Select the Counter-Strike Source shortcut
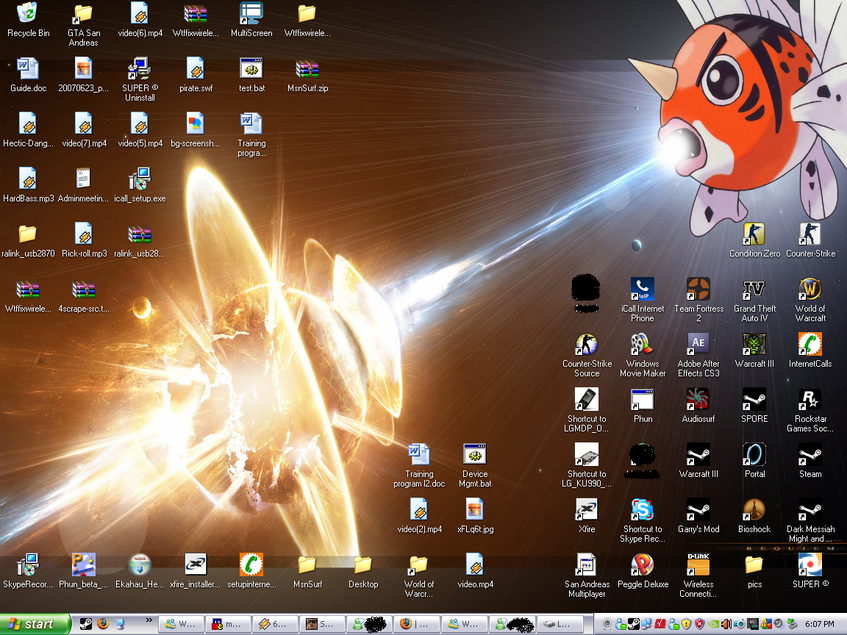847x635 pixels. 587,355
